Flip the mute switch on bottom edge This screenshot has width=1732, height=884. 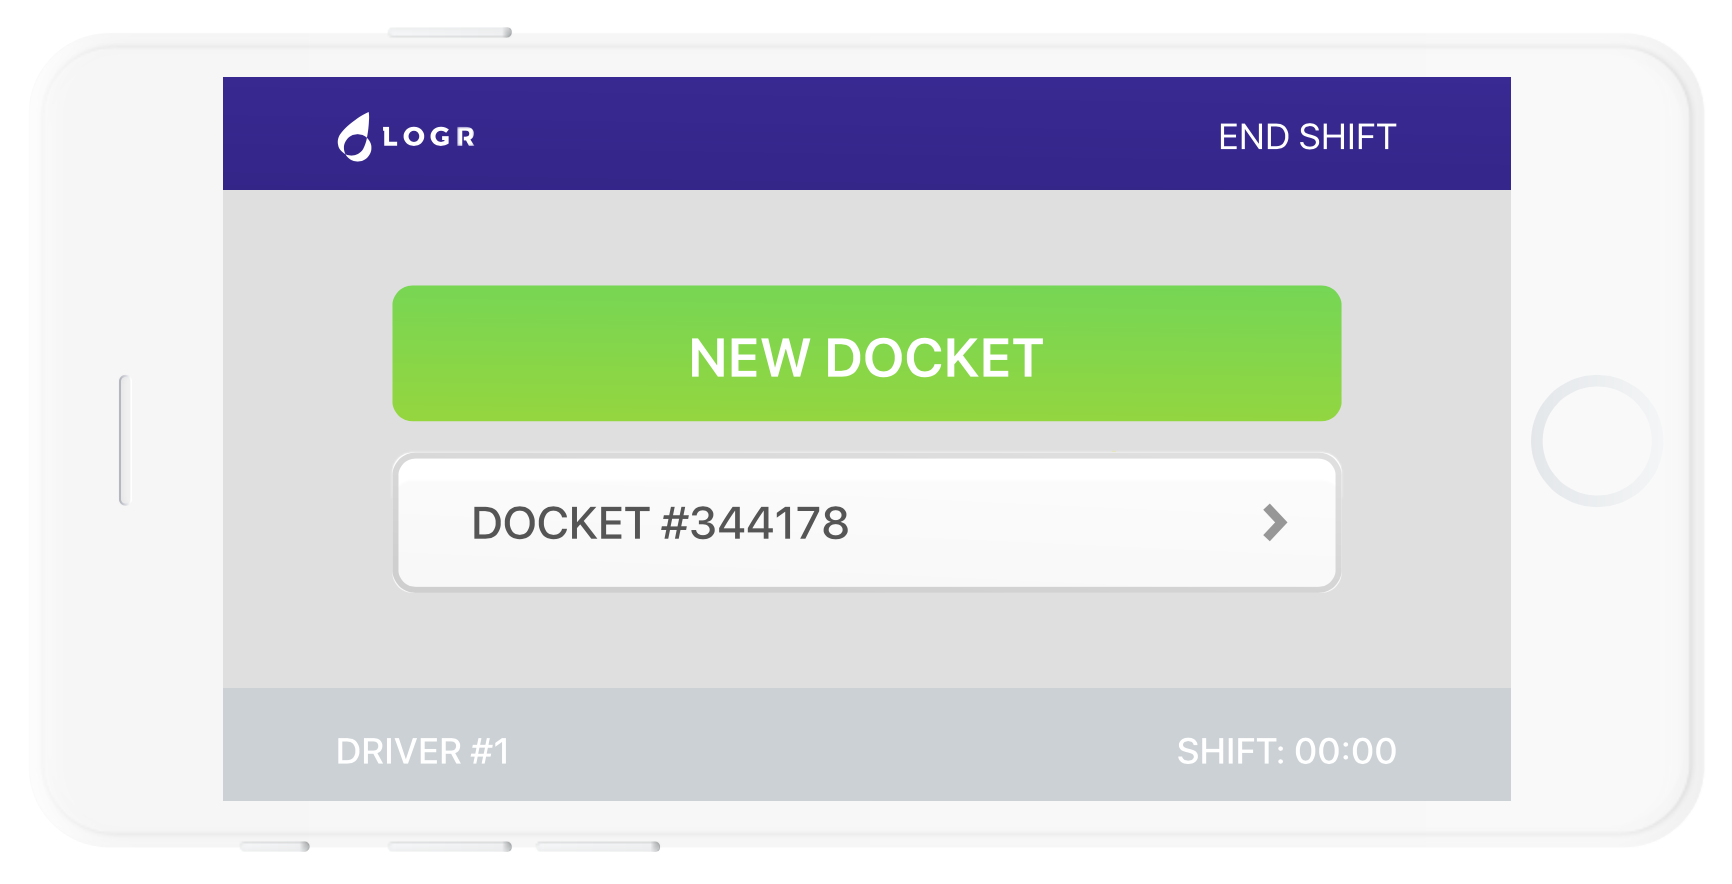tap(275, 847)
